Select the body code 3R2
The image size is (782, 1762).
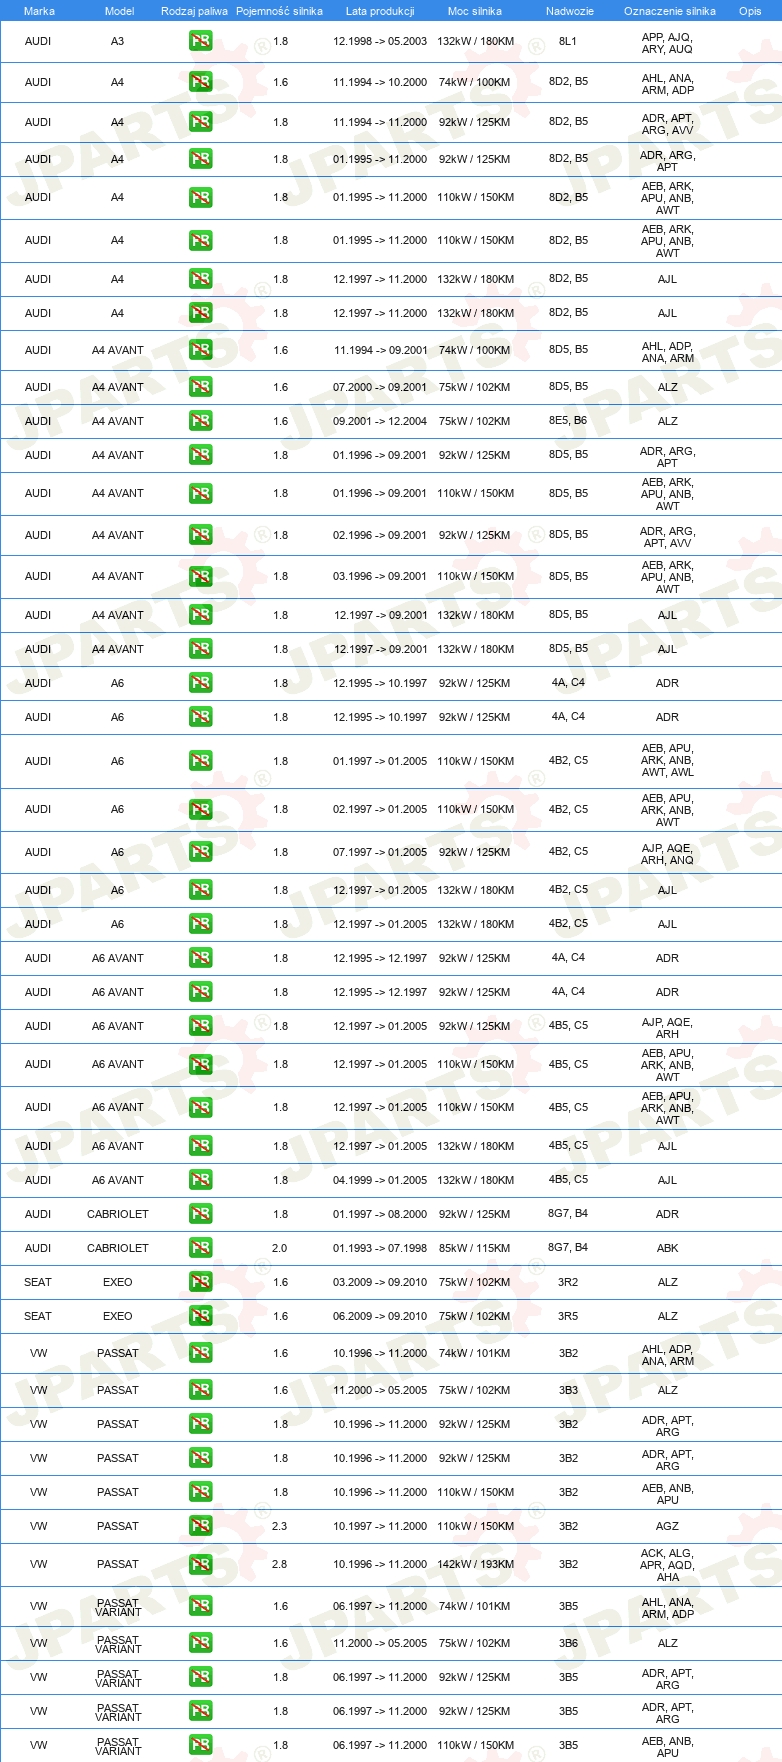click(x=568, y=1282)
